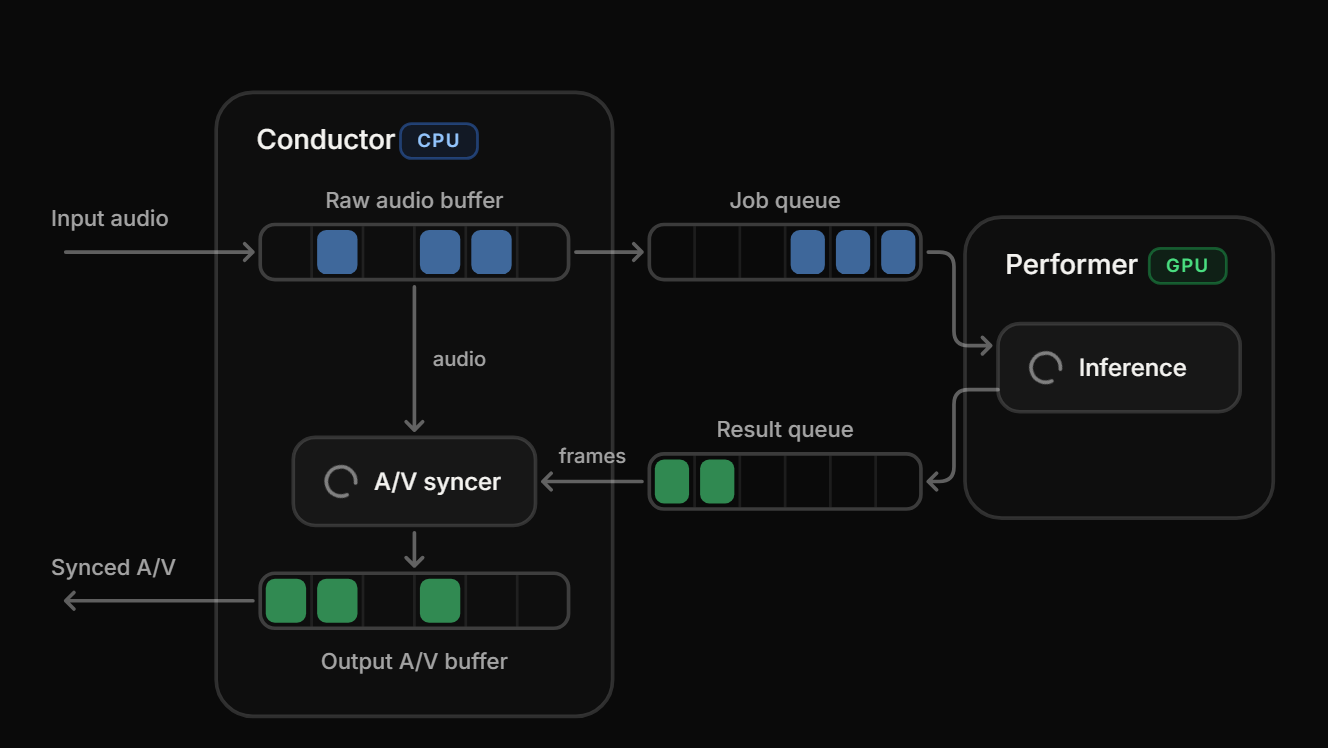1328x748 pixels.
Task: Select the "Raw audio buffer" label
Action: [414, 200]
